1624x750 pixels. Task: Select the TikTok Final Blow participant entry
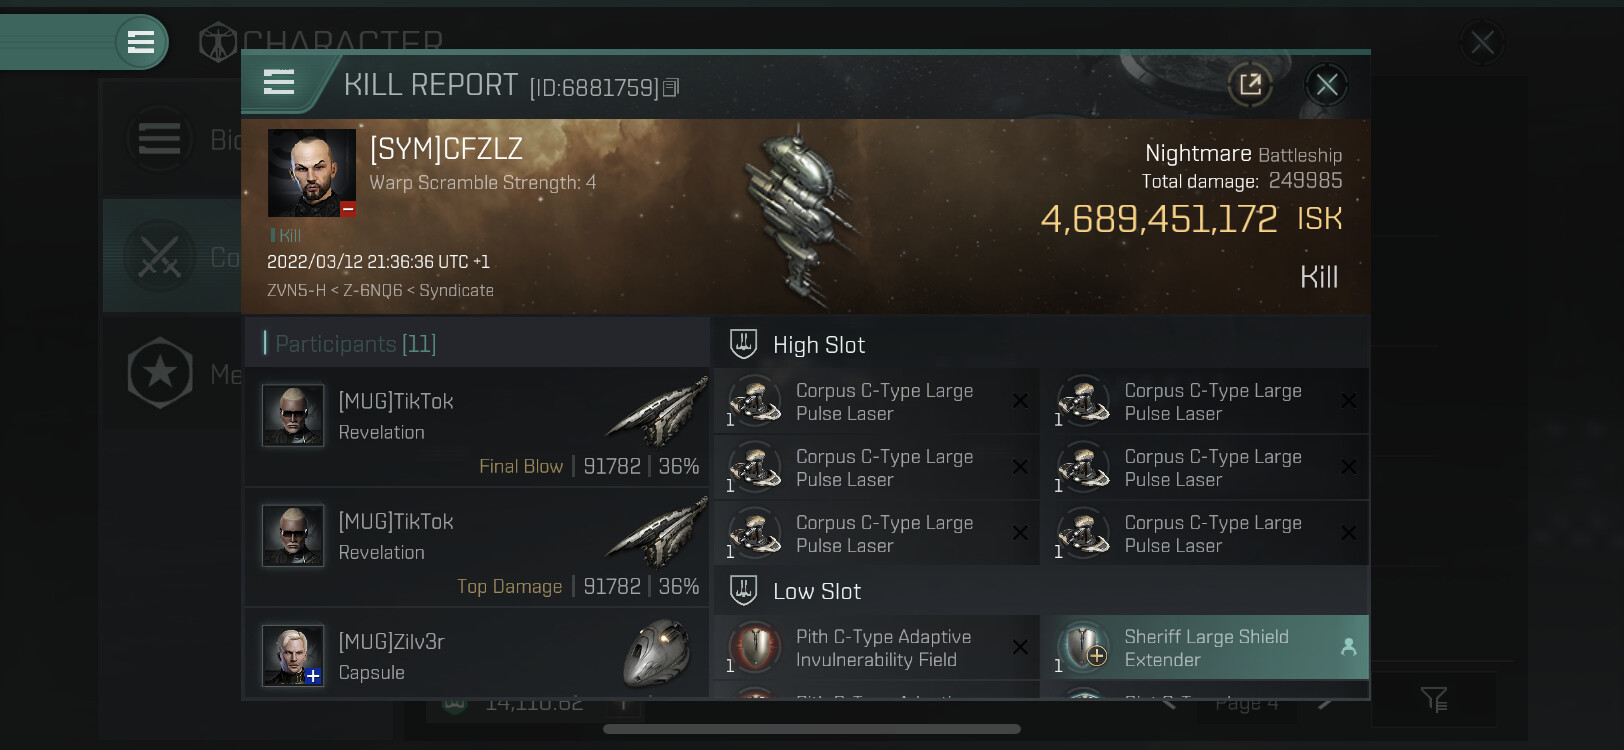click(477, 427)
